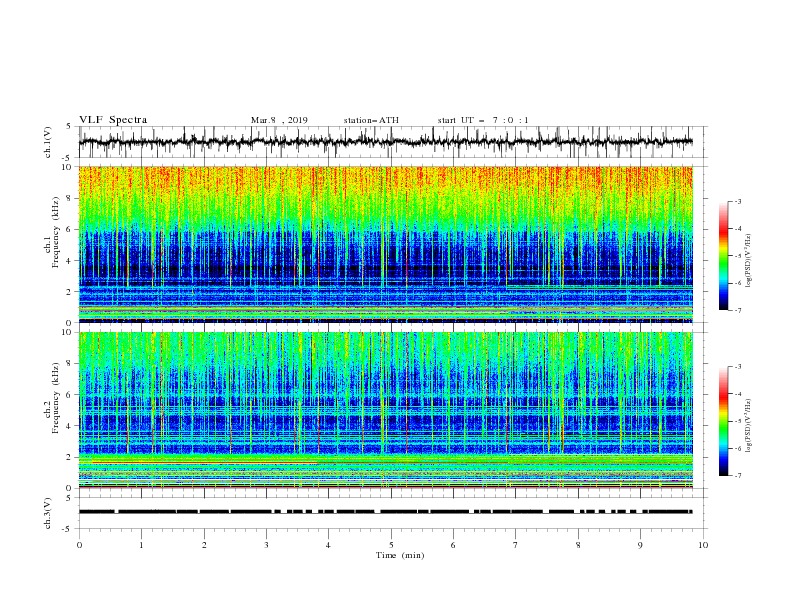792x612 pixels.
Task: Click inside the ch.1 spectrogram panel
Action: click(386, 244)
